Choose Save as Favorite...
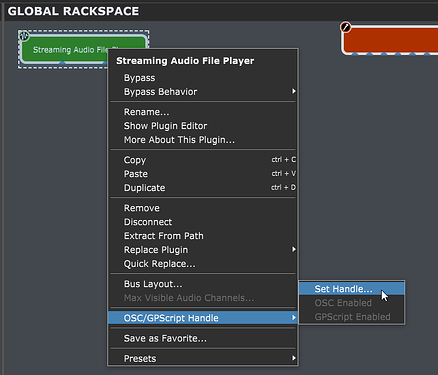Image resolution: width=438 pixels, height=375 pixels. (x=203, y=338)
